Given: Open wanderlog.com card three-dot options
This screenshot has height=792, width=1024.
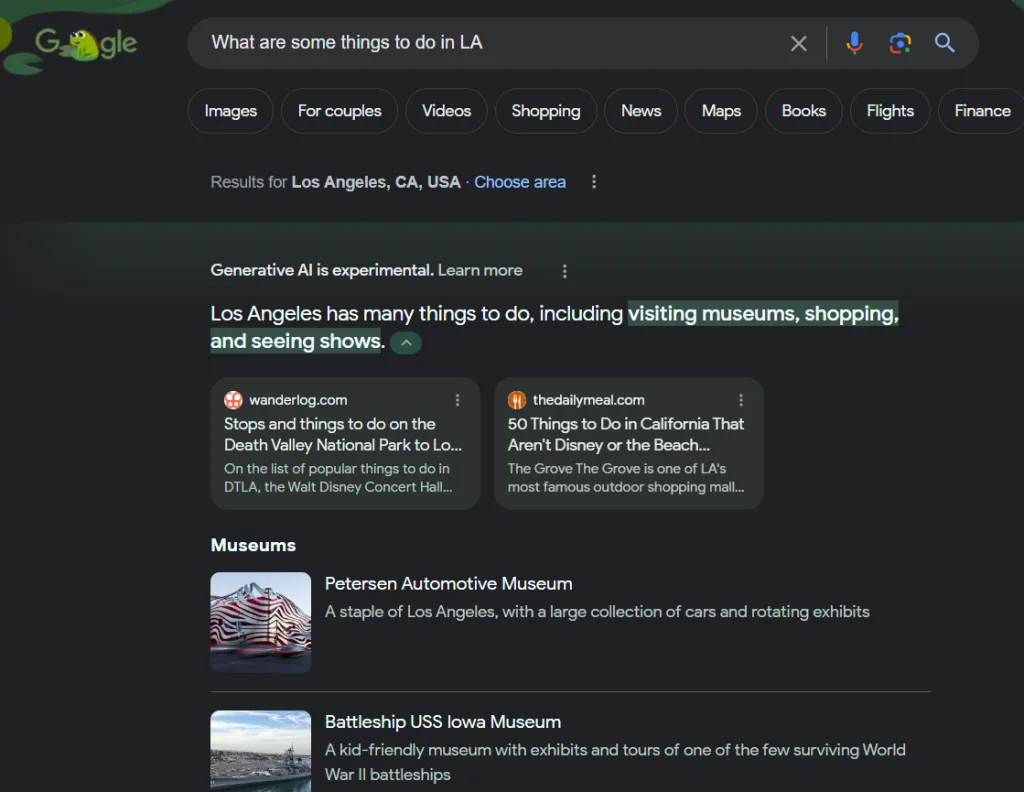Looking at the screenshot, I should (458, 400).
